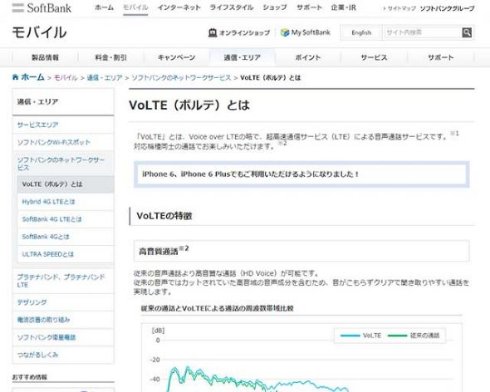The image size is (490, 392).
Task: Click the VoLTE legend entry in chart
Action: coord(361,335)
